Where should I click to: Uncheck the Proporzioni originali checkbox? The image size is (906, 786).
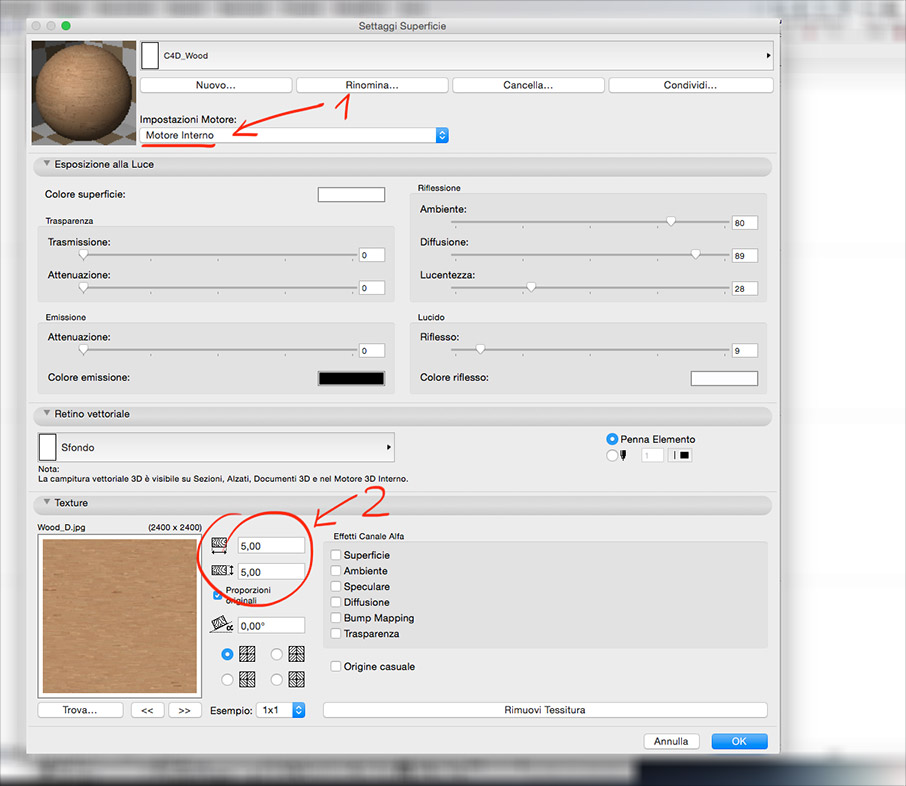(x=218, y=595)
